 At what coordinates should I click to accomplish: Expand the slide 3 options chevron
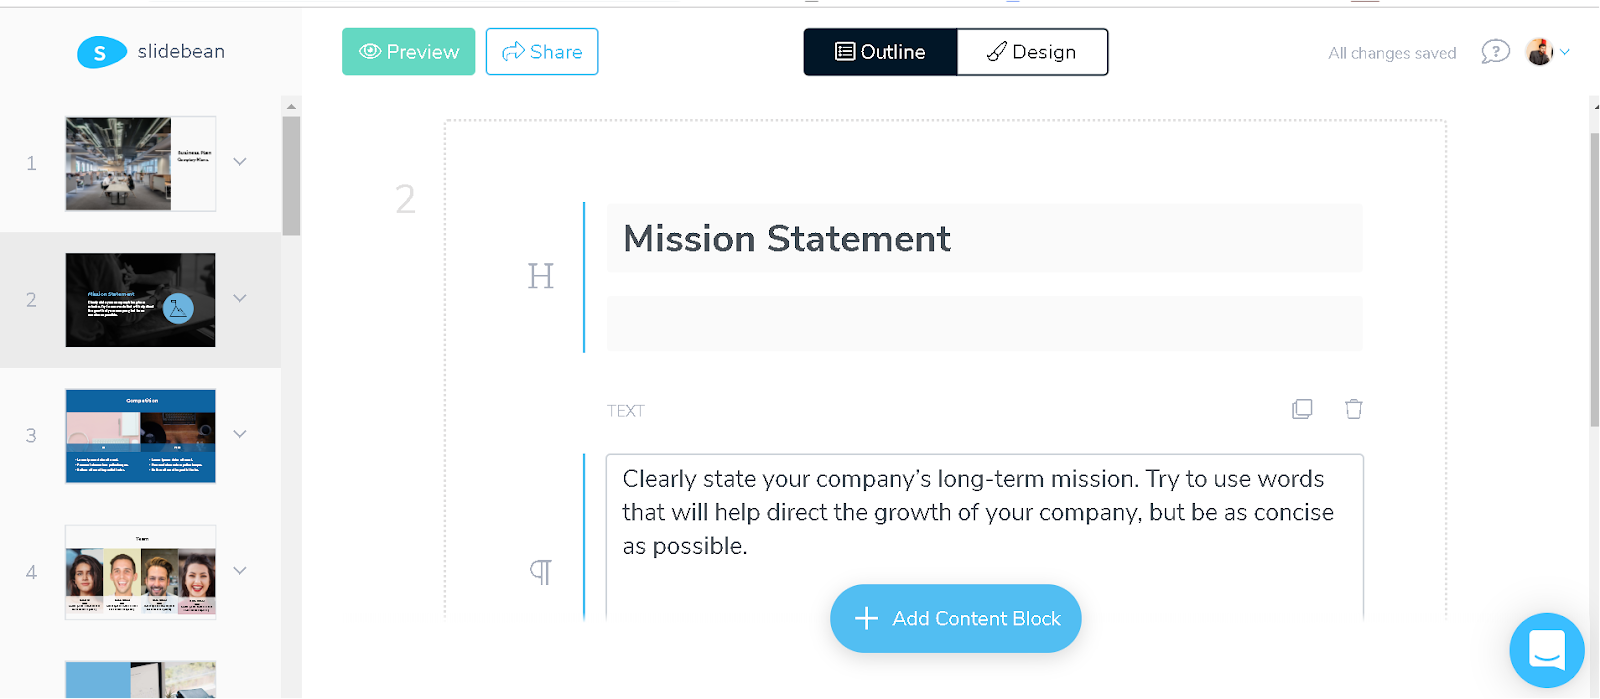coord(240,435)
